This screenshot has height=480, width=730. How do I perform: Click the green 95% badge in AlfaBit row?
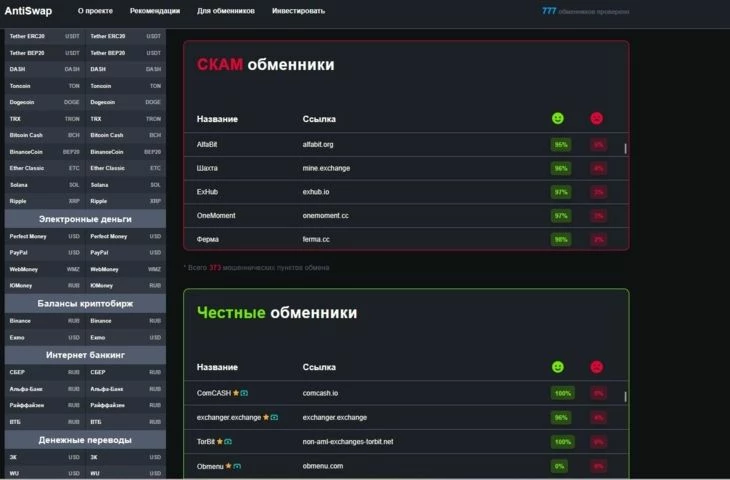561,145
